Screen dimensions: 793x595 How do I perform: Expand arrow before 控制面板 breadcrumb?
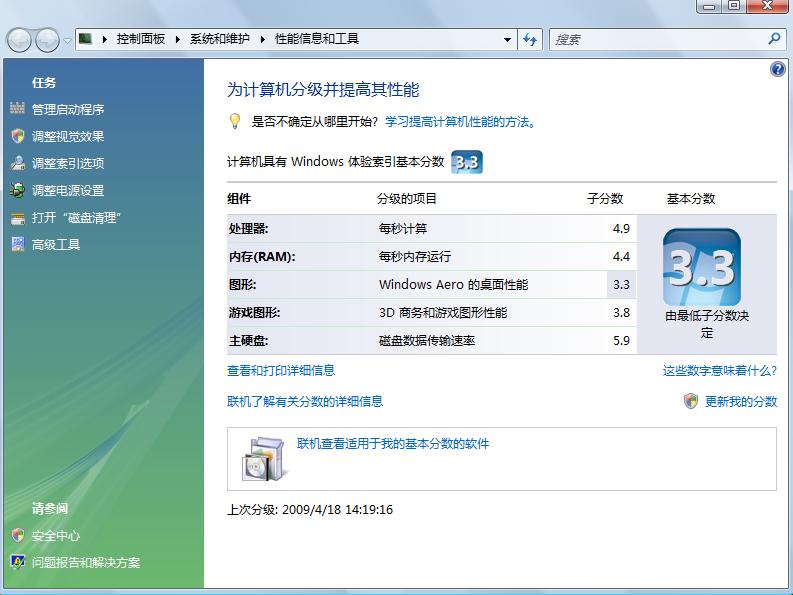pos(104,39)
